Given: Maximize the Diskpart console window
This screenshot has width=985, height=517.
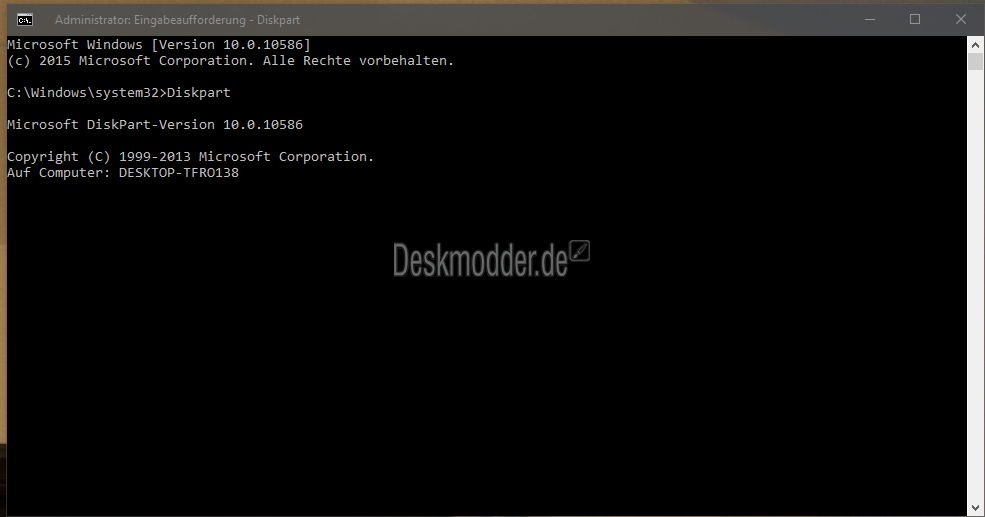Looking at the screenshot, I should [x=914, y=19].
